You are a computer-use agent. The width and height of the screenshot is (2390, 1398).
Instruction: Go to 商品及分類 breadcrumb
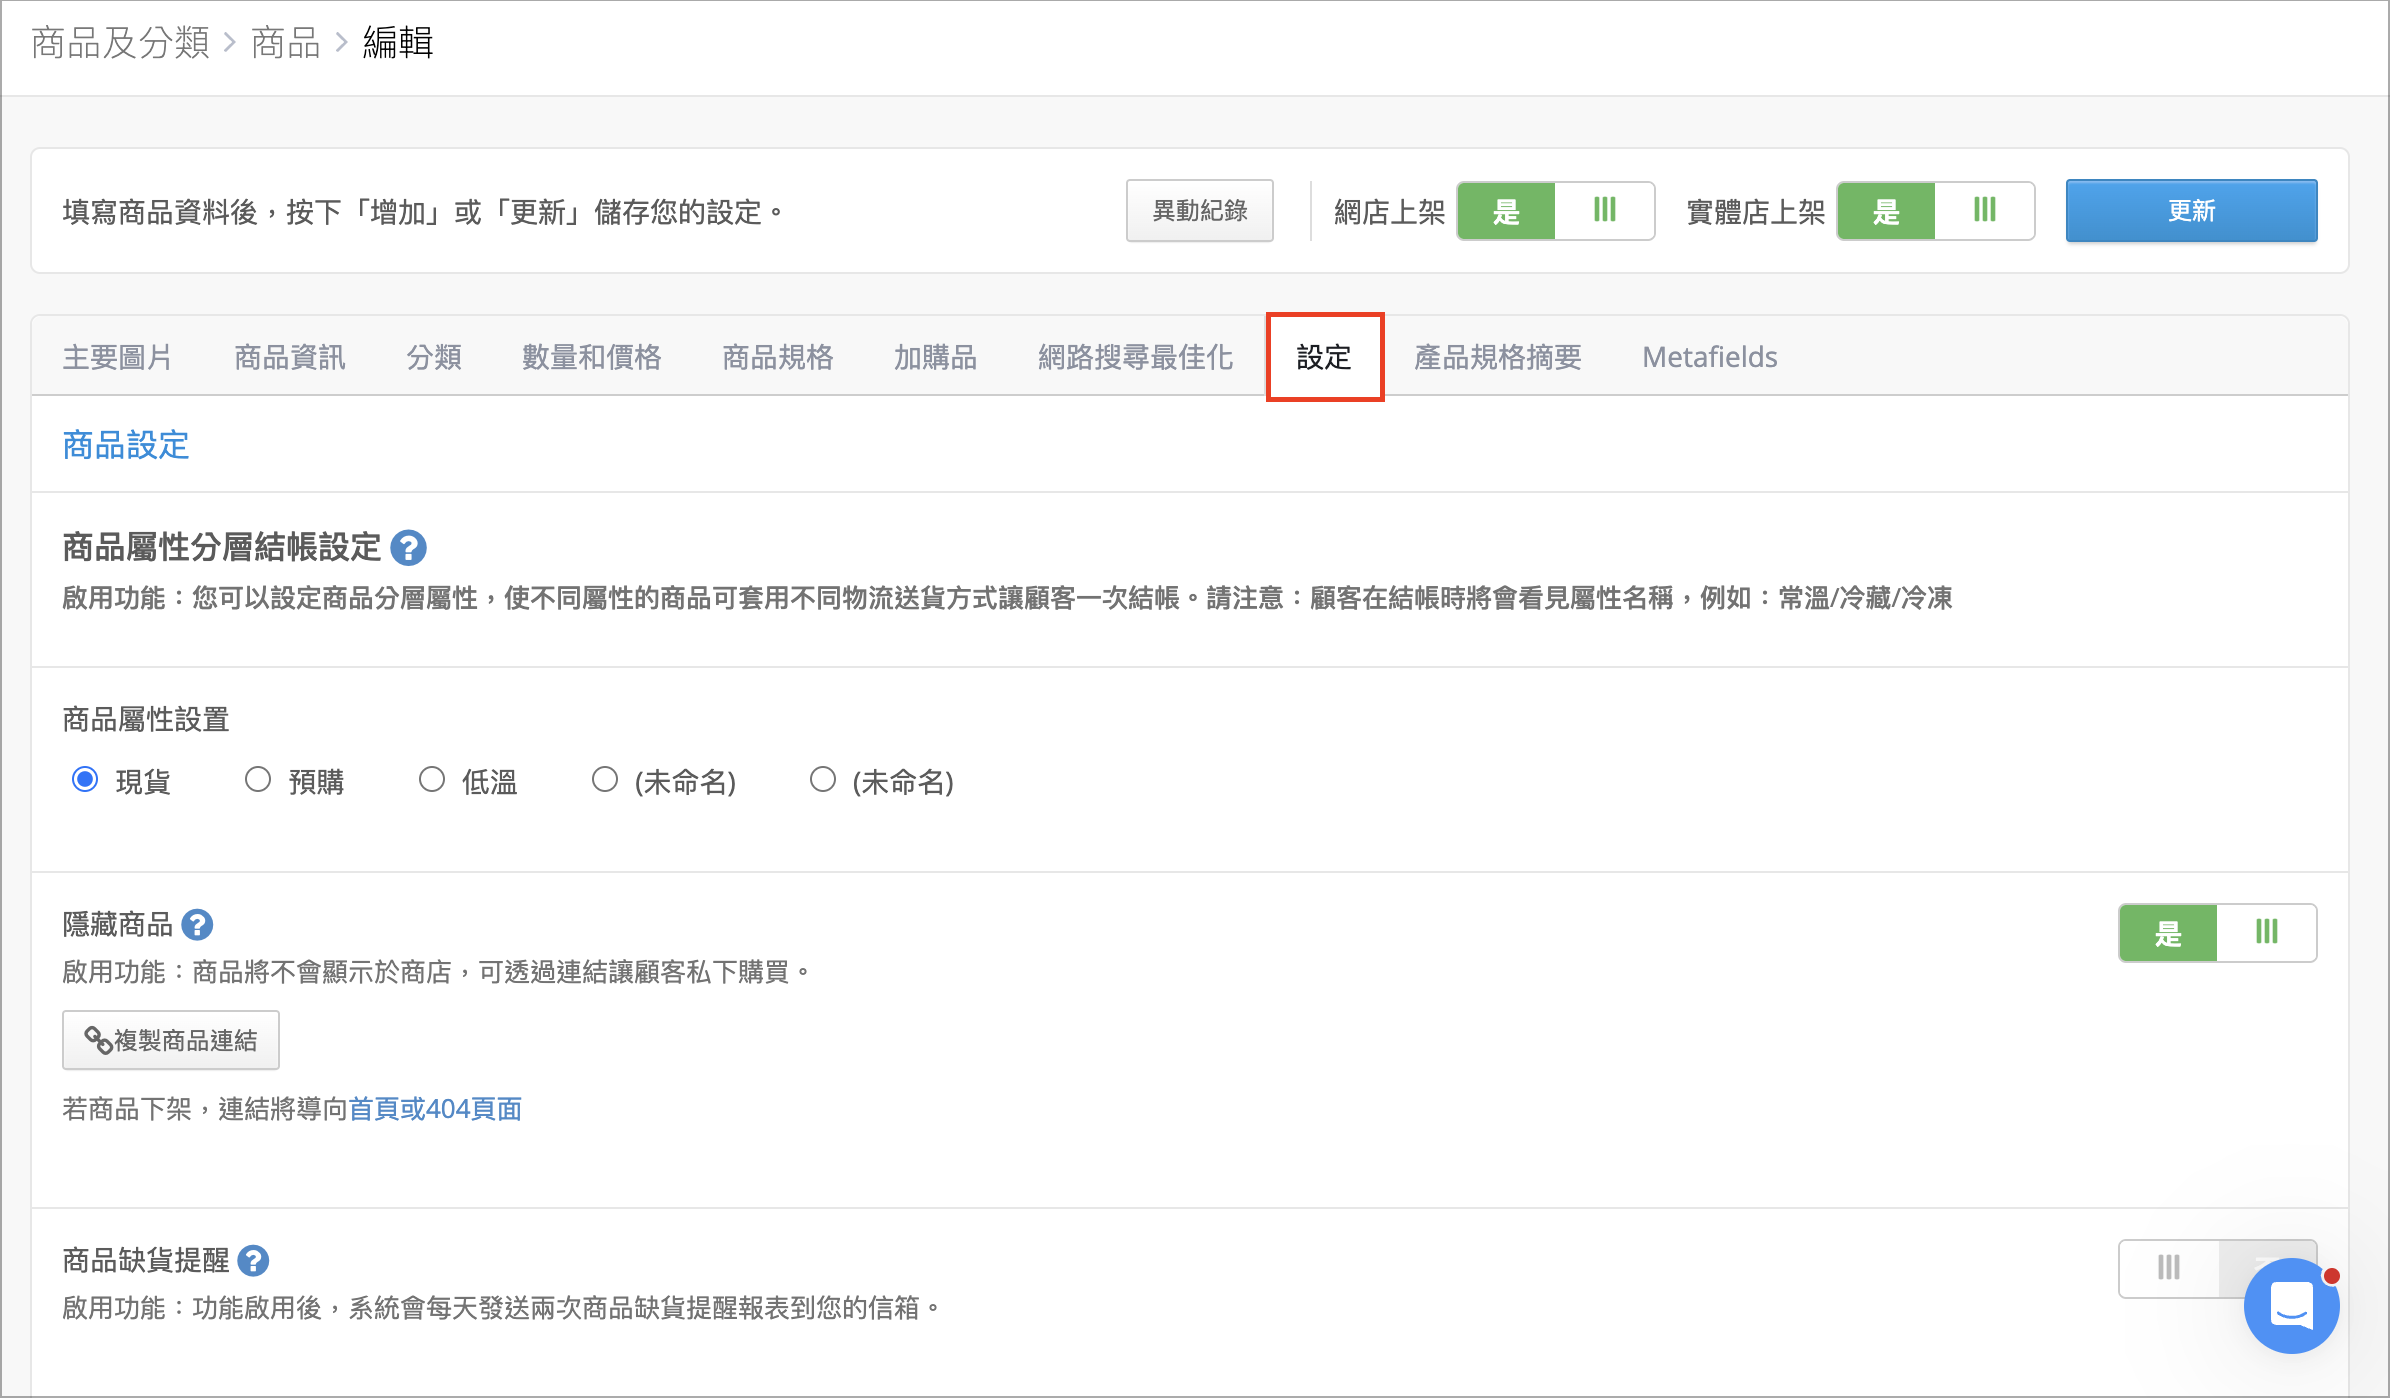pos(121,43)
